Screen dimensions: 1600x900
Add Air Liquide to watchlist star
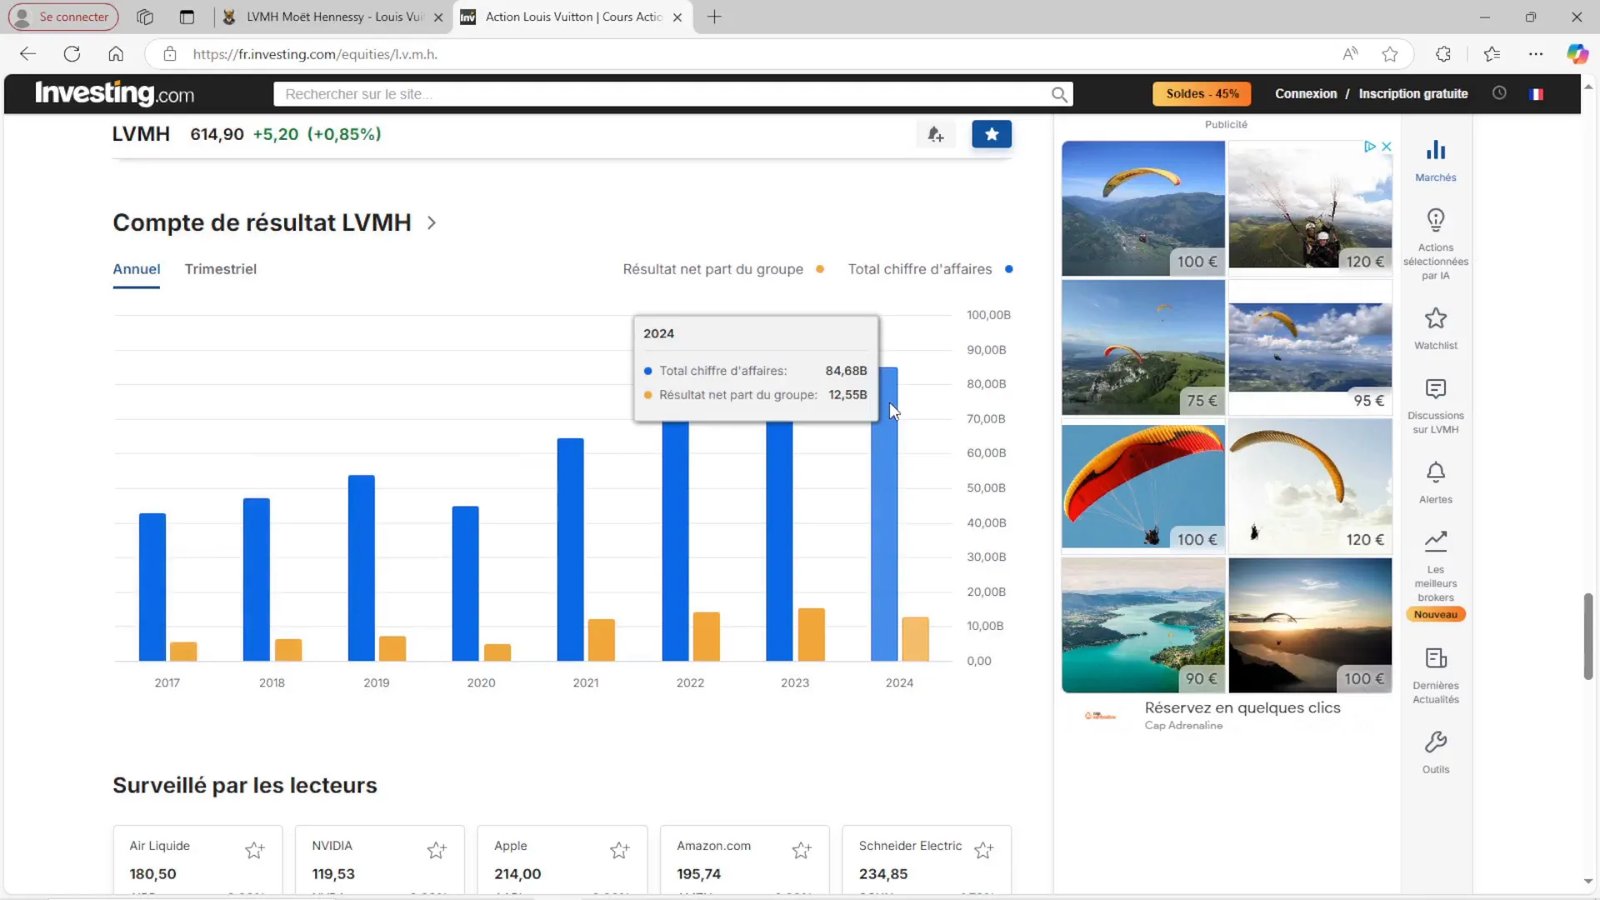tap(255, 850)
